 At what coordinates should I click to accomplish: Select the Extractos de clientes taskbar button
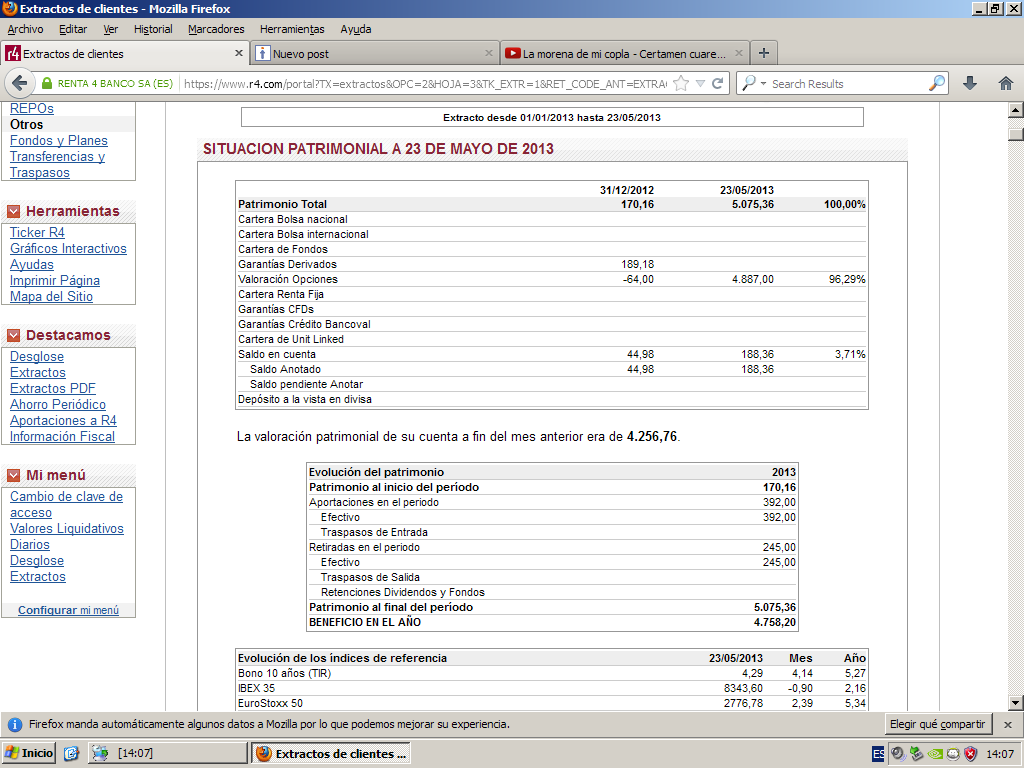332,754
